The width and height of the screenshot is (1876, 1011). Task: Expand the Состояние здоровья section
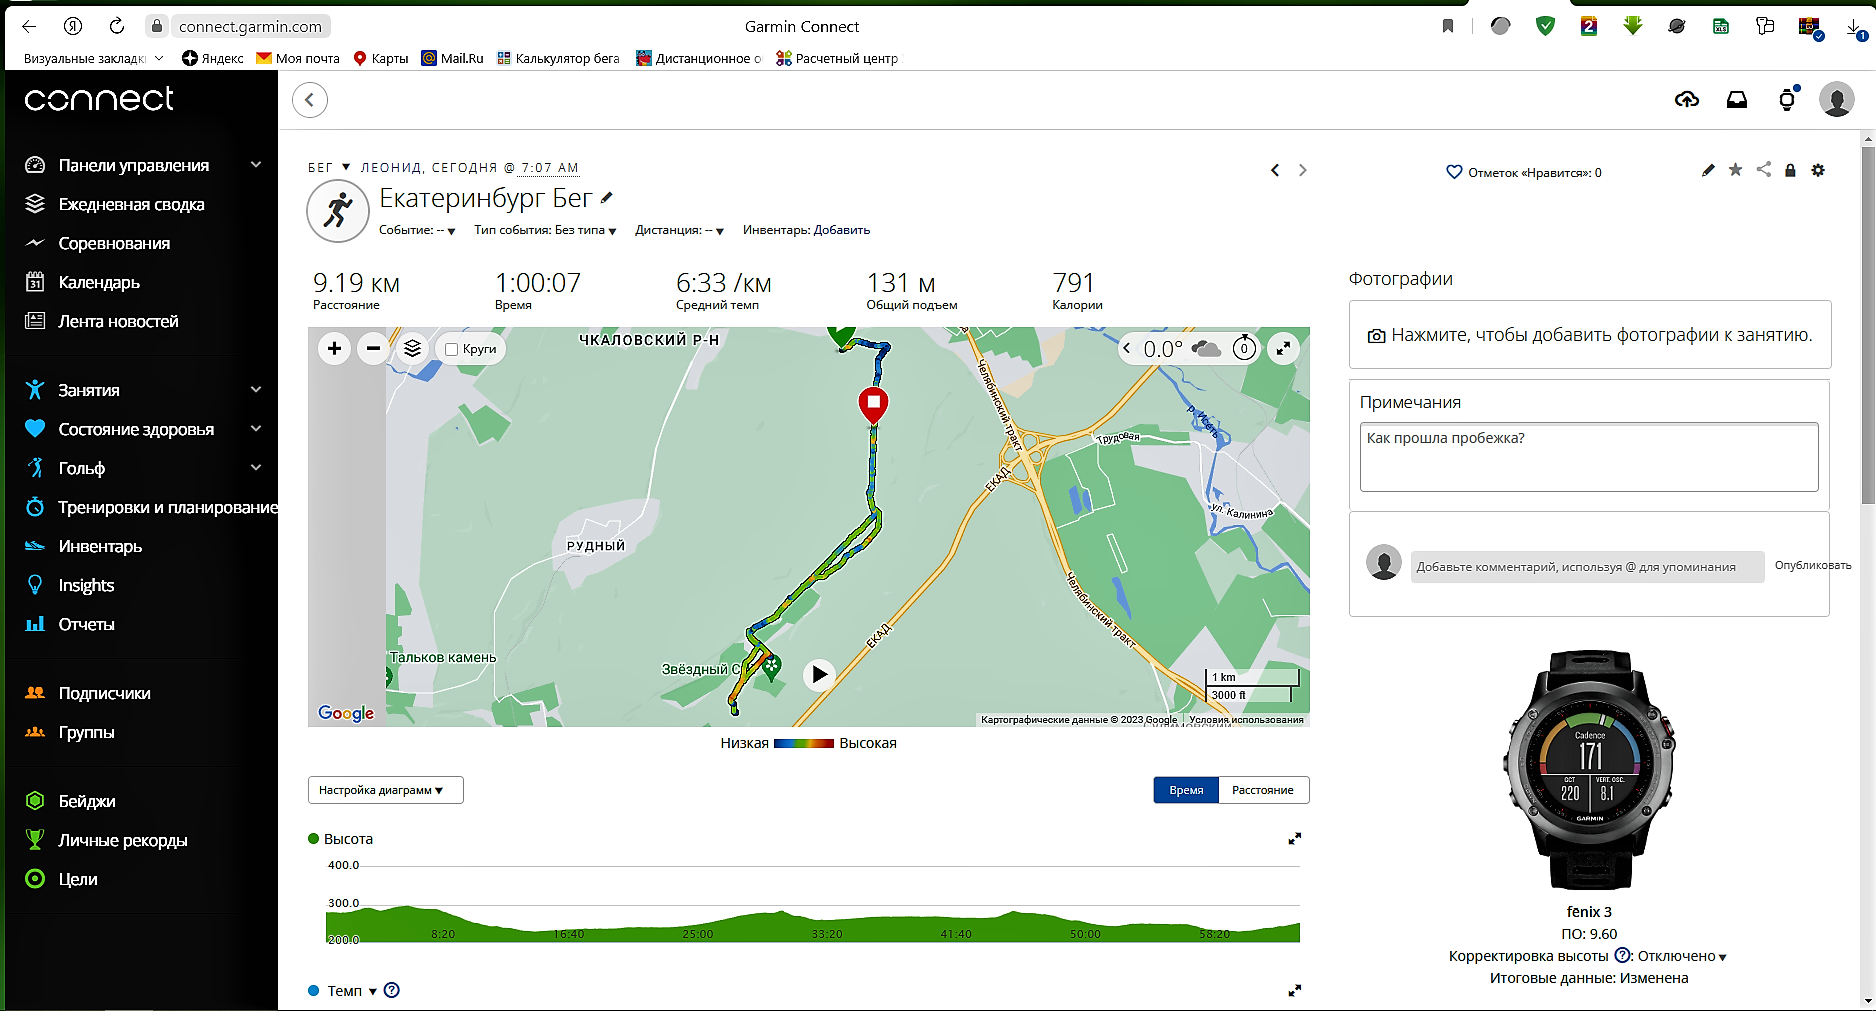[256, 429]
